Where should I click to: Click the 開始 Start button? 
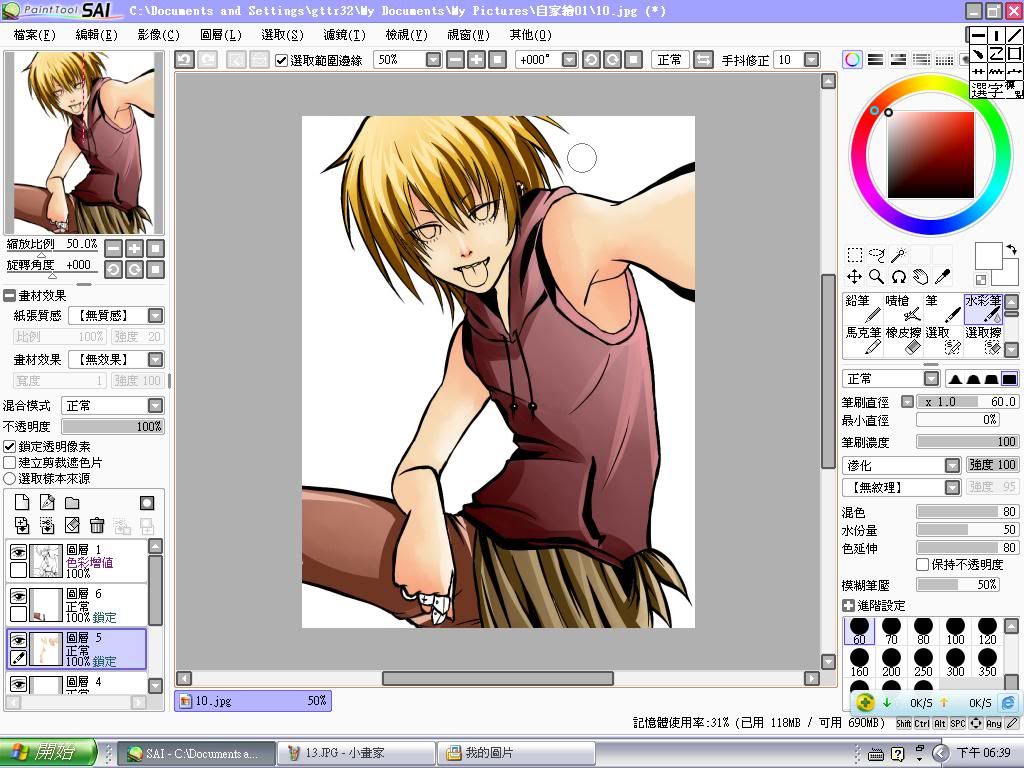[x=49, y=752]
